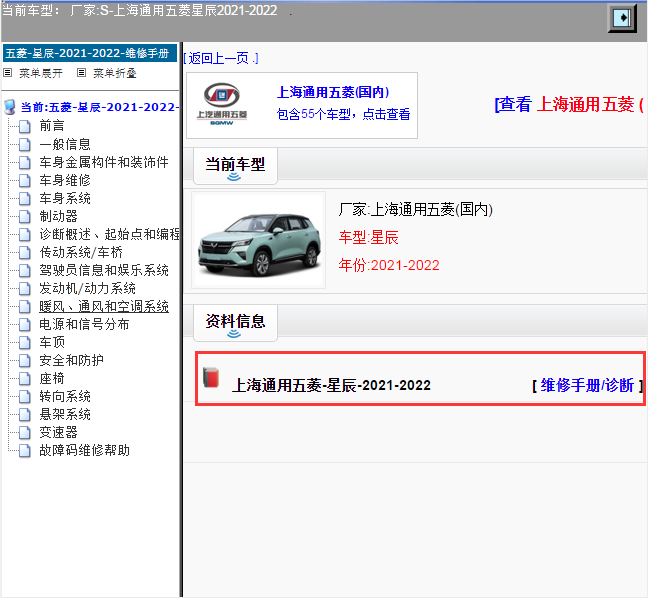
Task: Open 驾驶员信息和娱乐系统 section
Action: (104, 270)
